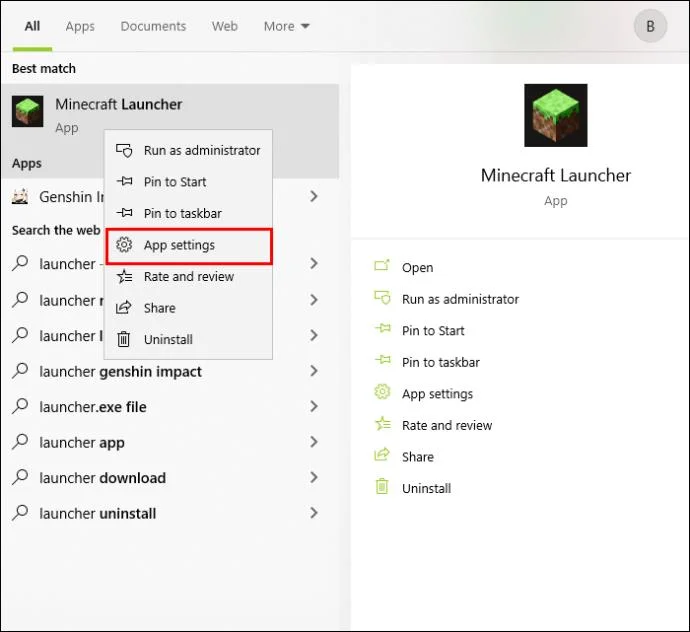Viewport: 690px width, 632px height.
Task: Click the trash icon next to Uninstall in context menu
Action: pos(124,339)
